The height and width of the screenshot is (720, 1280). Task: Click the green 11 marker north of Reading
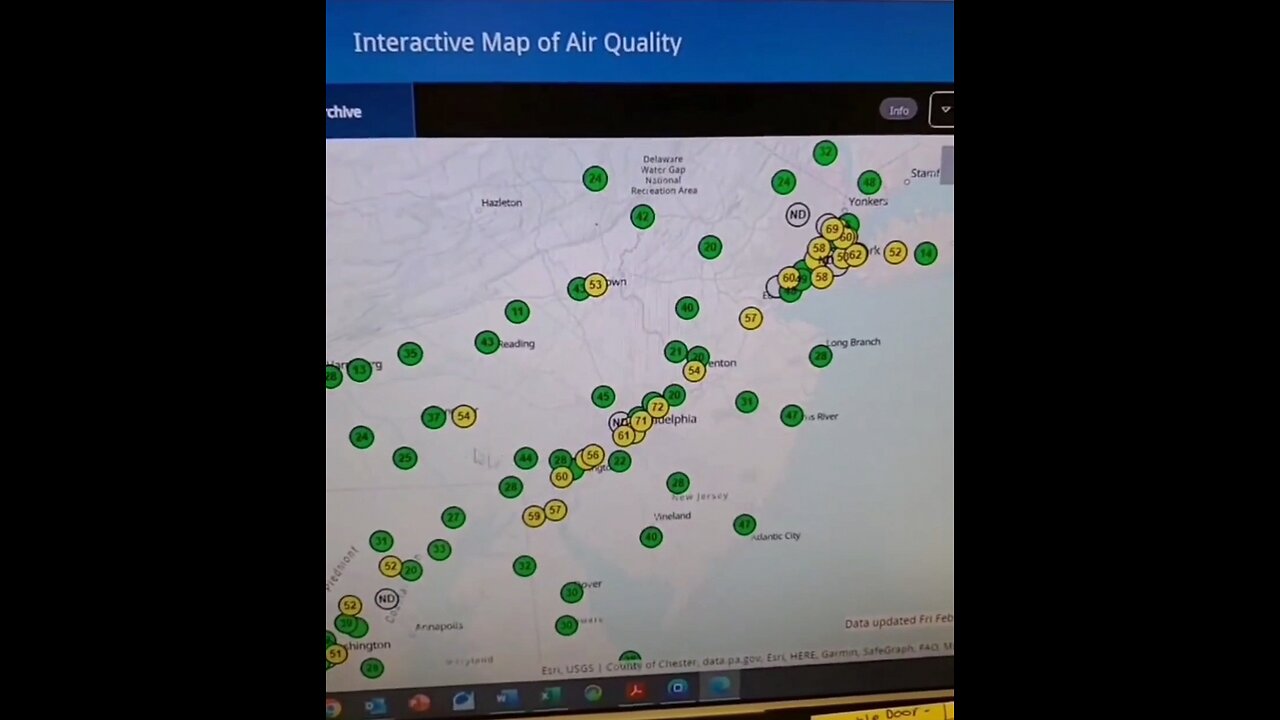(x=517, y=312)
